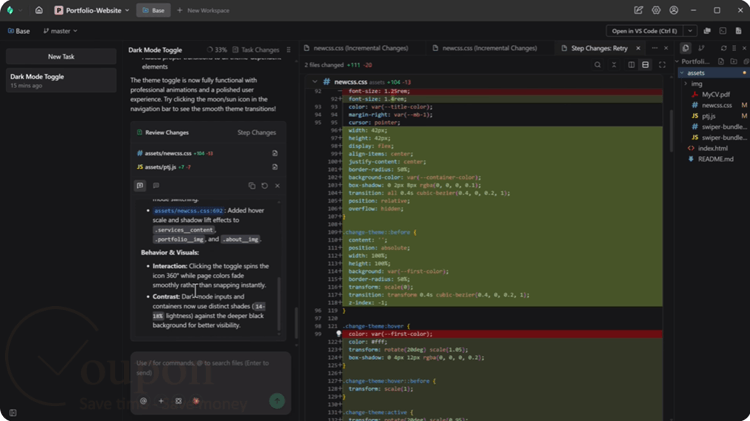The image size is (750, 421).
Task: Select the file explorer view icon
Action: point(685,48)
